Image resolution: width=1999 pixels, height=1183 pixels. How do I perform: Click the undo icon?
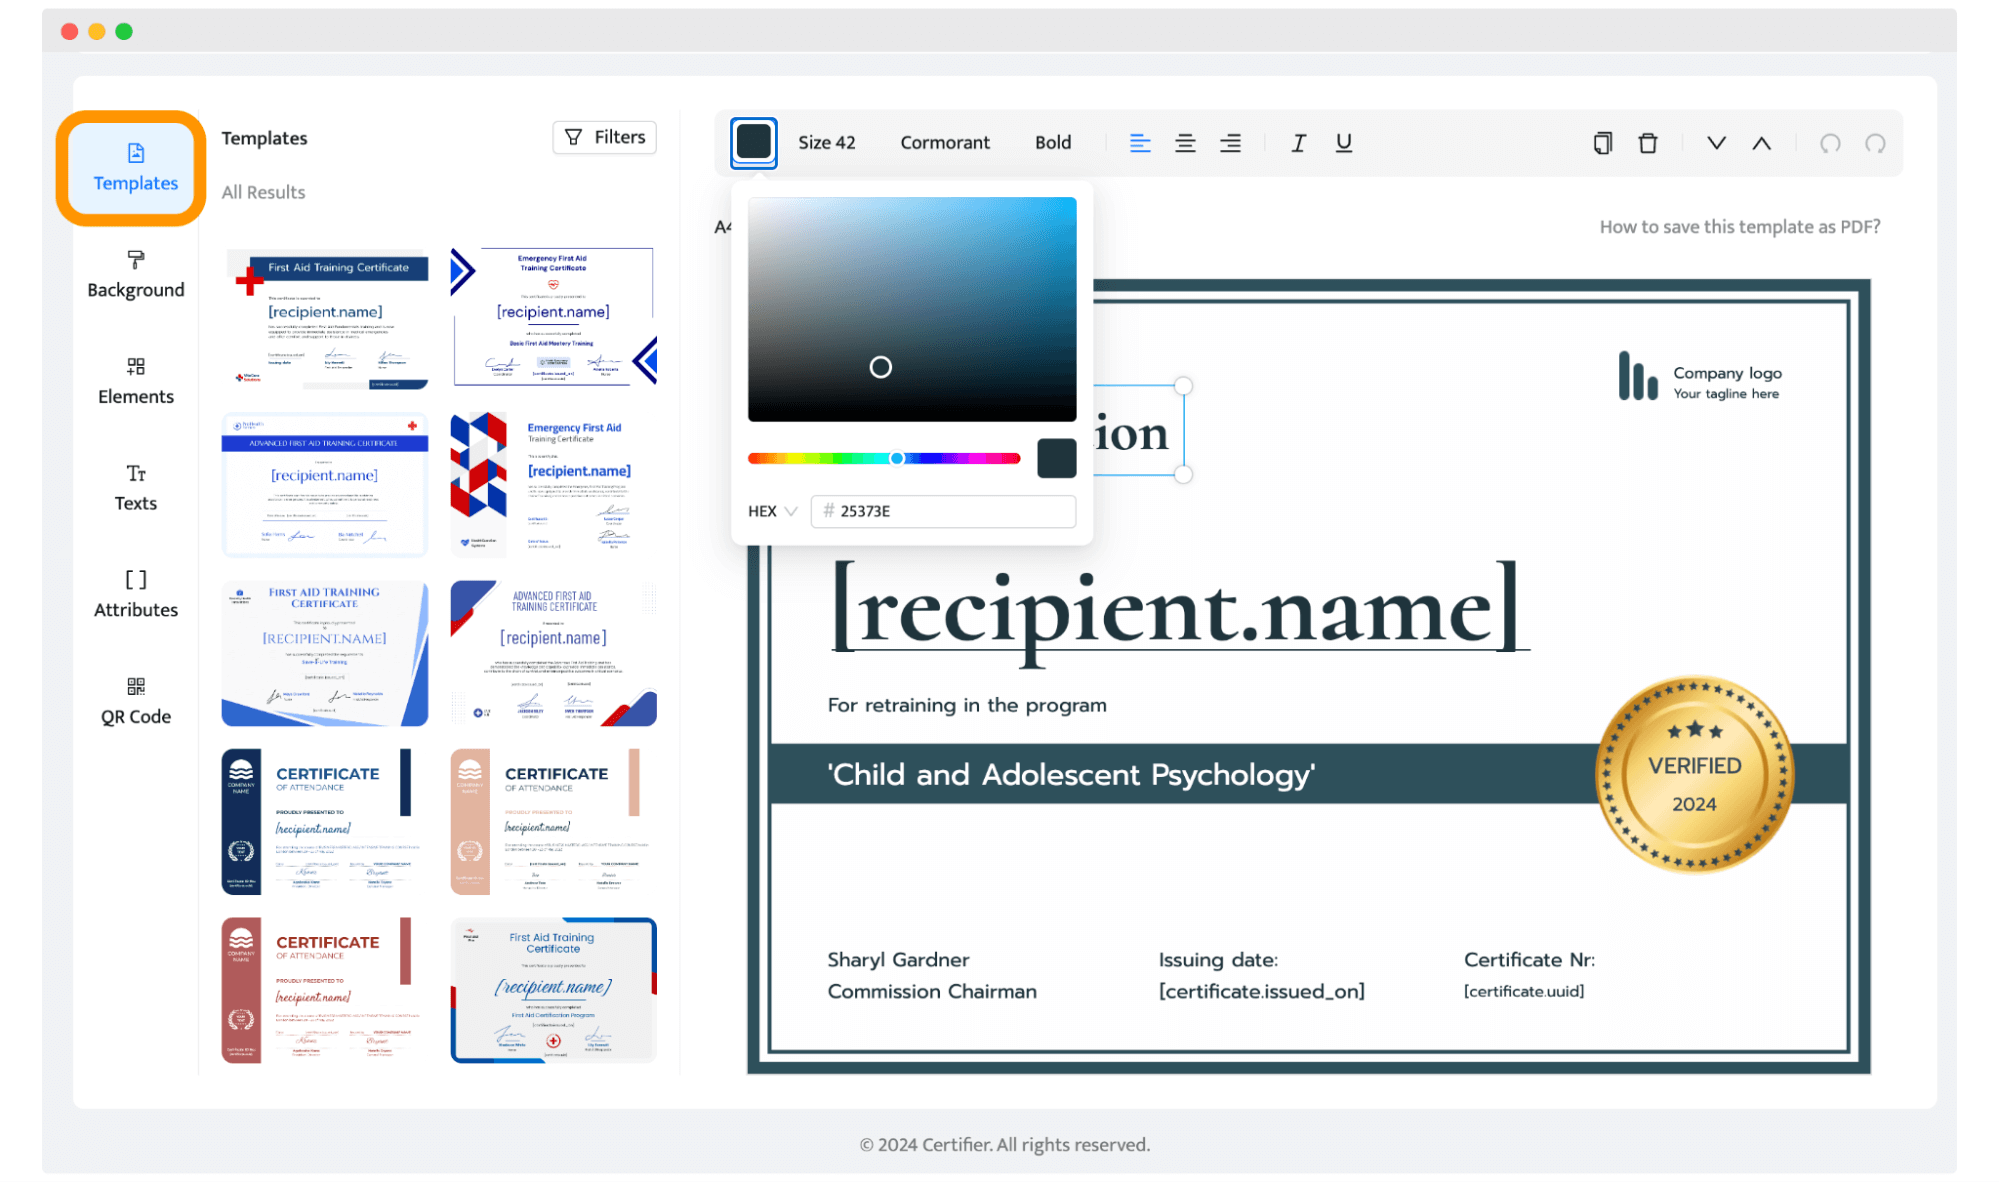[1830, 143]
